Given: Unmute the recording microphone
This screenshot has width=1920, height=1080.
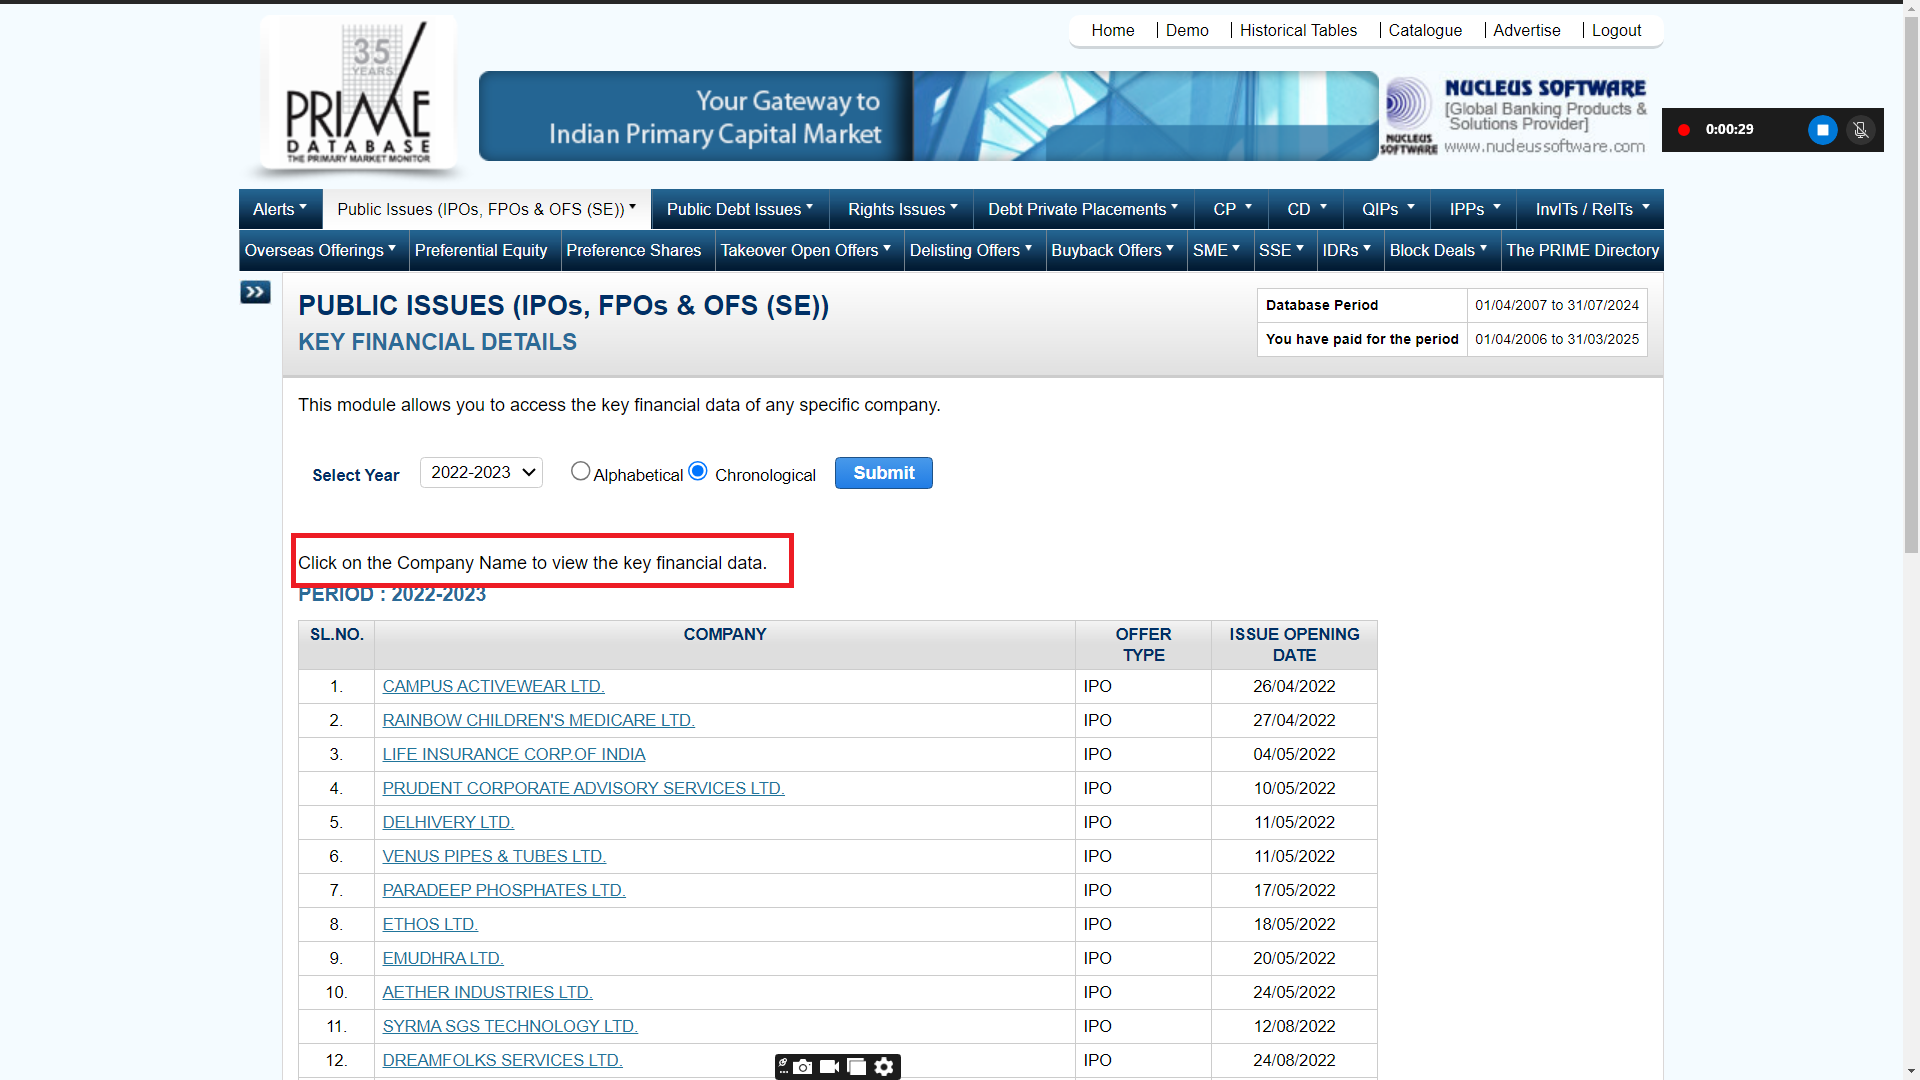Looking at the screenshot, I should coord(1860,130).
